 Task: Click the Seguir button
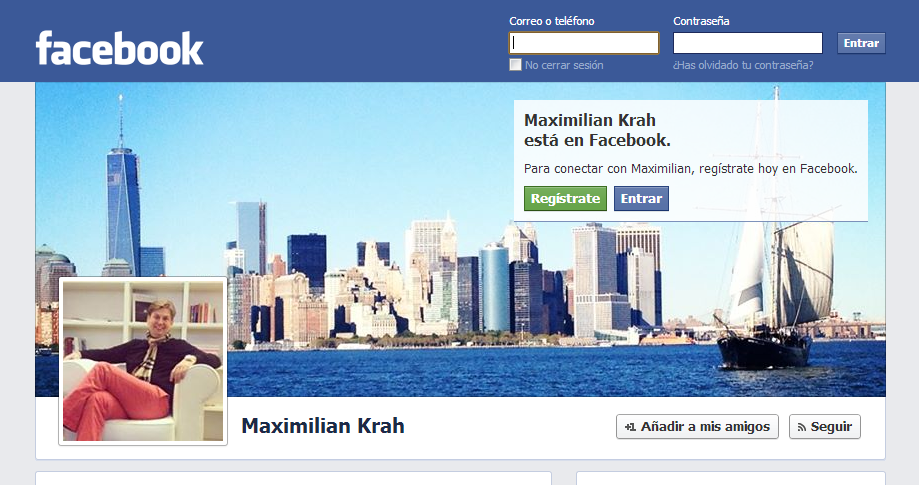(x=825, y=426)
